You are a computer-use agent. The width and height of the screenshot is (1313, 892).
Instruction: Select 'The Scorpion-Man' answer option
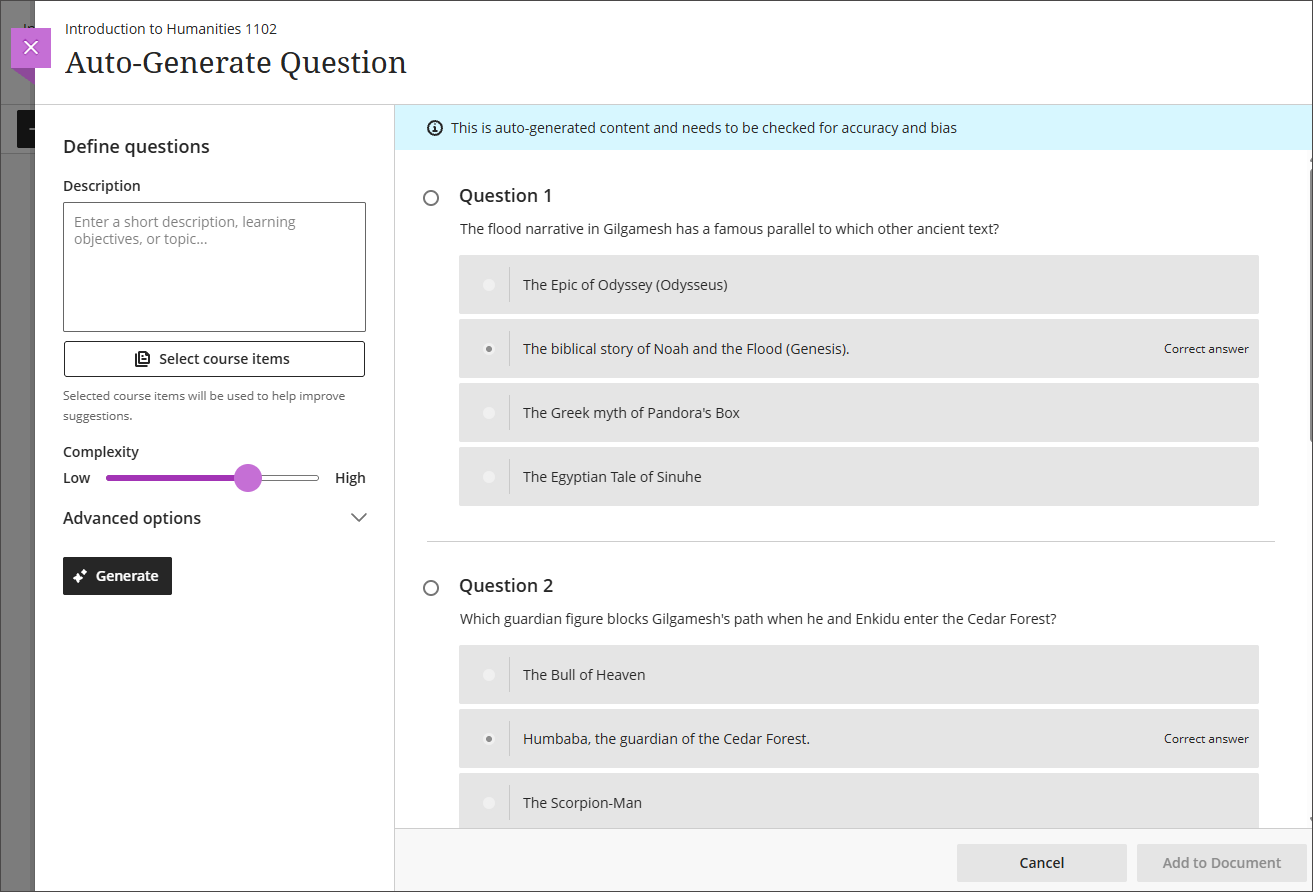(x=487, y=802)
